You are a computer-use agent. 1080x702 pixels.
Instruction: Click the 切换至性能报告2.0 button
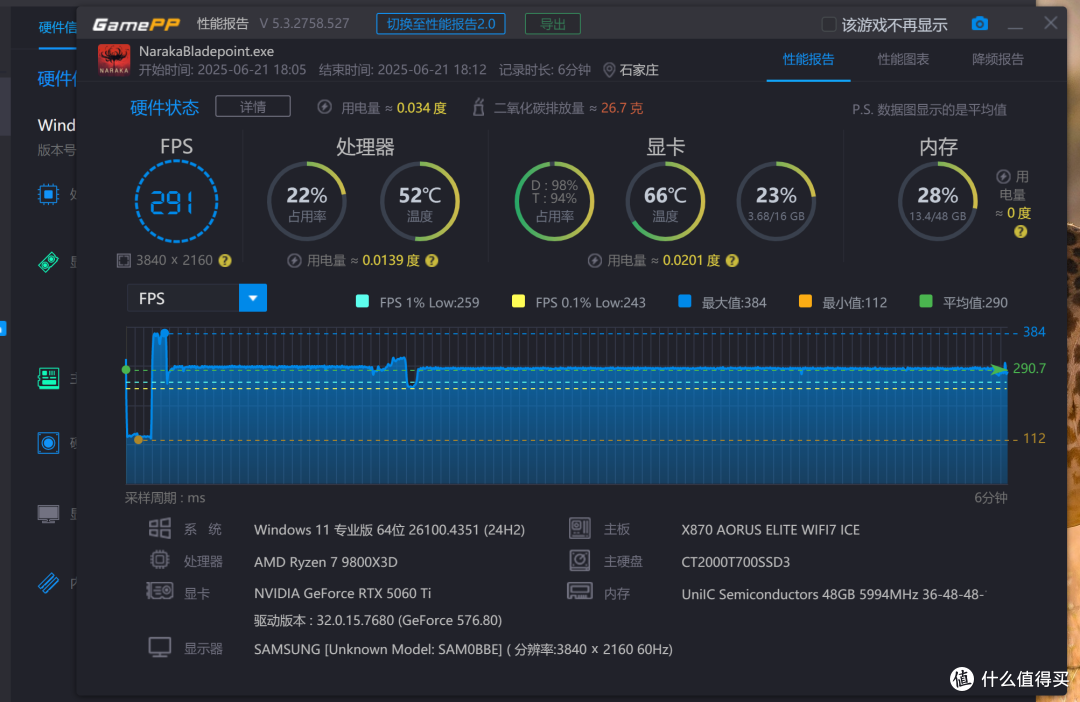(441, 24)
